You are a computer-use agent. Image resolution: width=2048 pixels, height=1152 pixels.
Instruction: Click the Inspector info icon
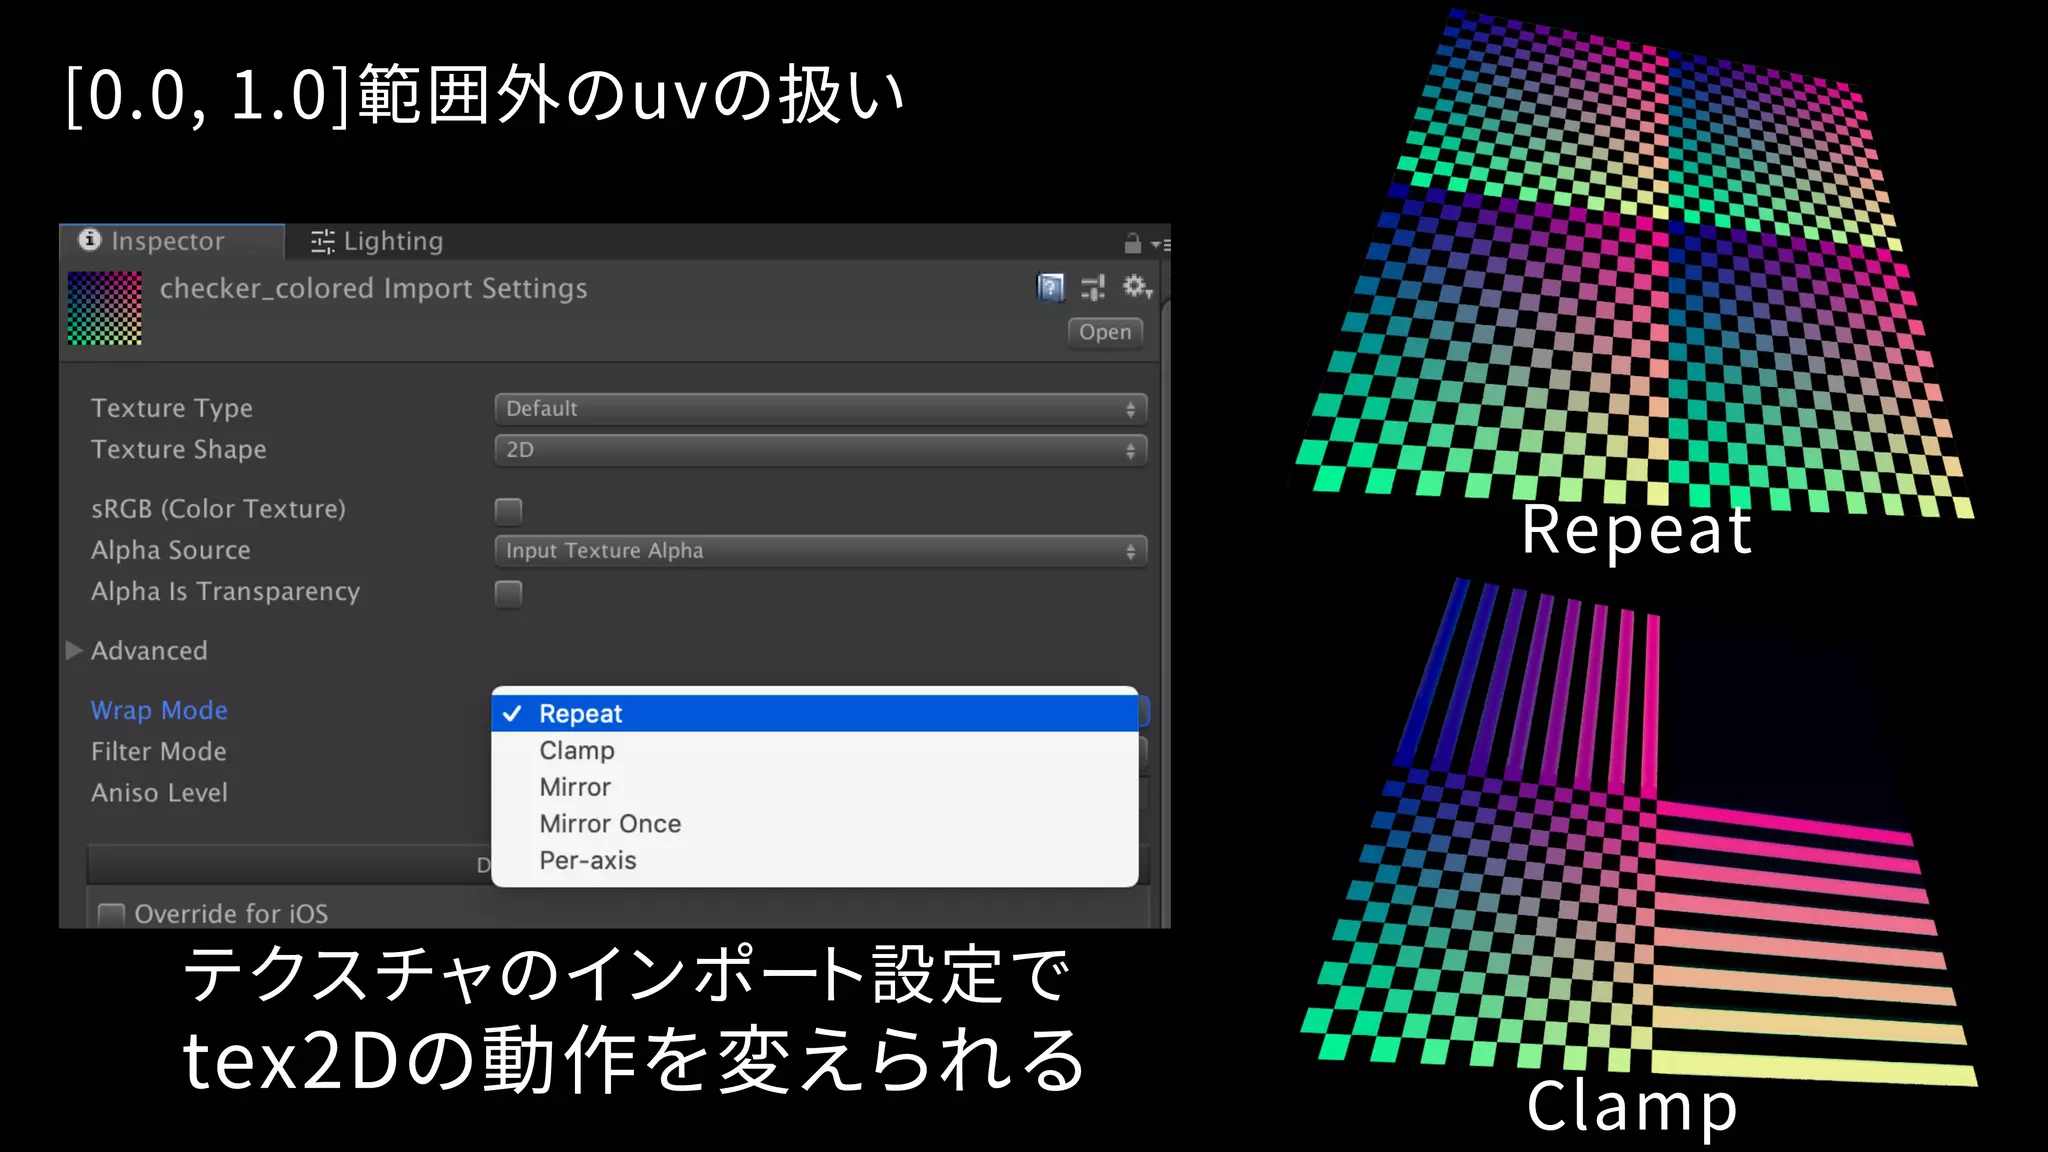click(x=90, y=240)
